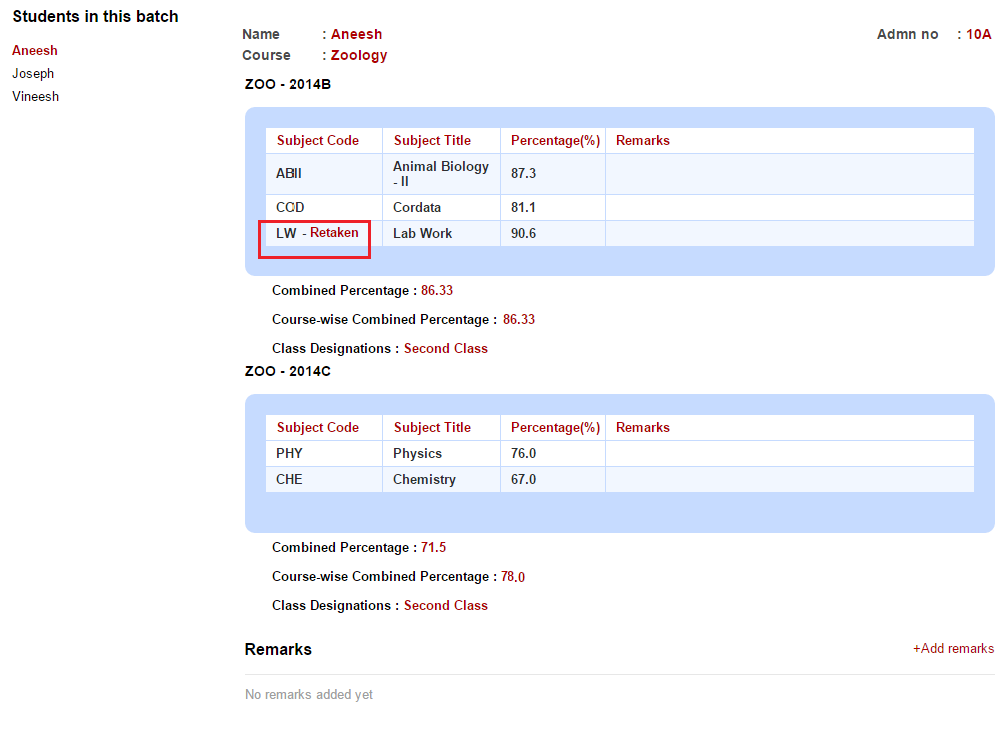Click the Subject Code header in ZOO - 2014B table
Screen dimensions: 1004x737
pos(317,140)
